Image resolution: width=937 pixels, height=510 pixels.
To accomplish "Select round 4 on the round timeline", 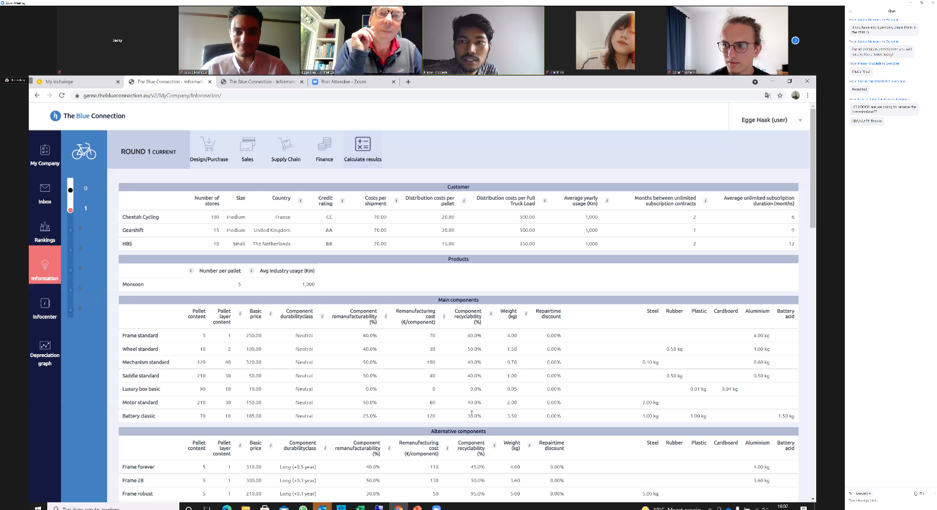I will click(71, 268).
